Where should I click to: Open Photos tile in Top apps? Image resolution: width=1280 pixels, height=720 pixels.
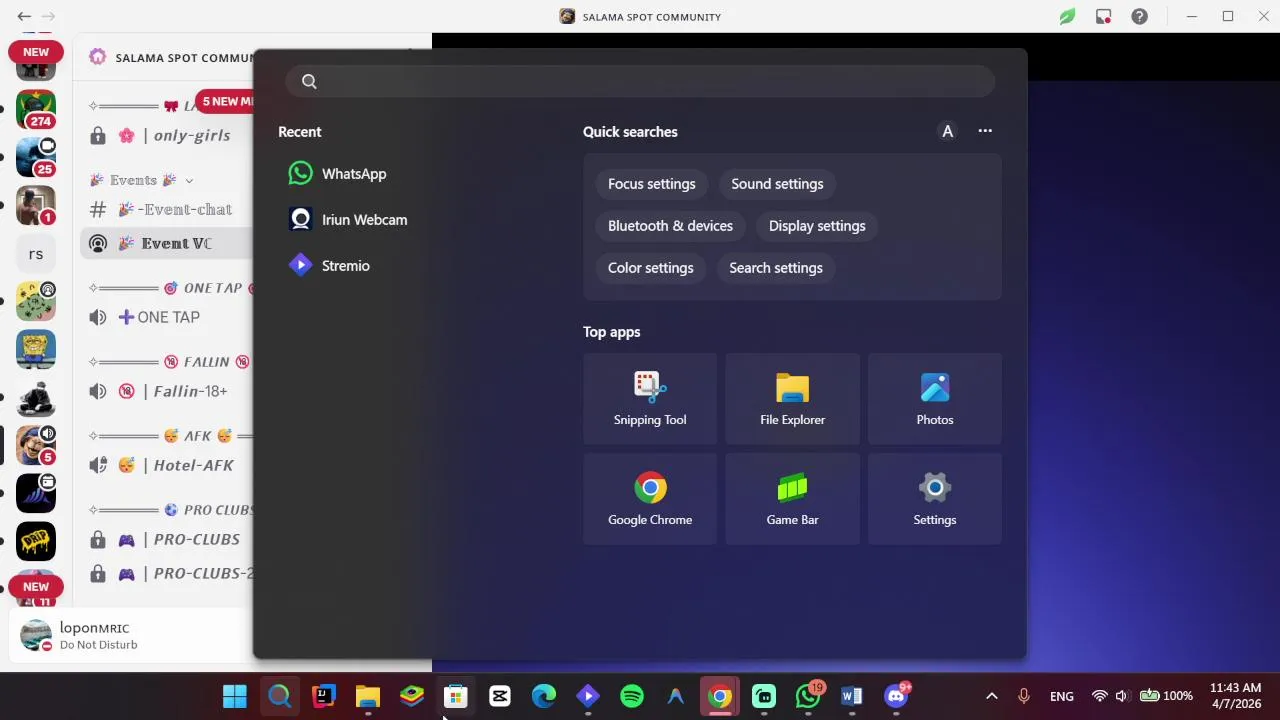tap(935, 399)
